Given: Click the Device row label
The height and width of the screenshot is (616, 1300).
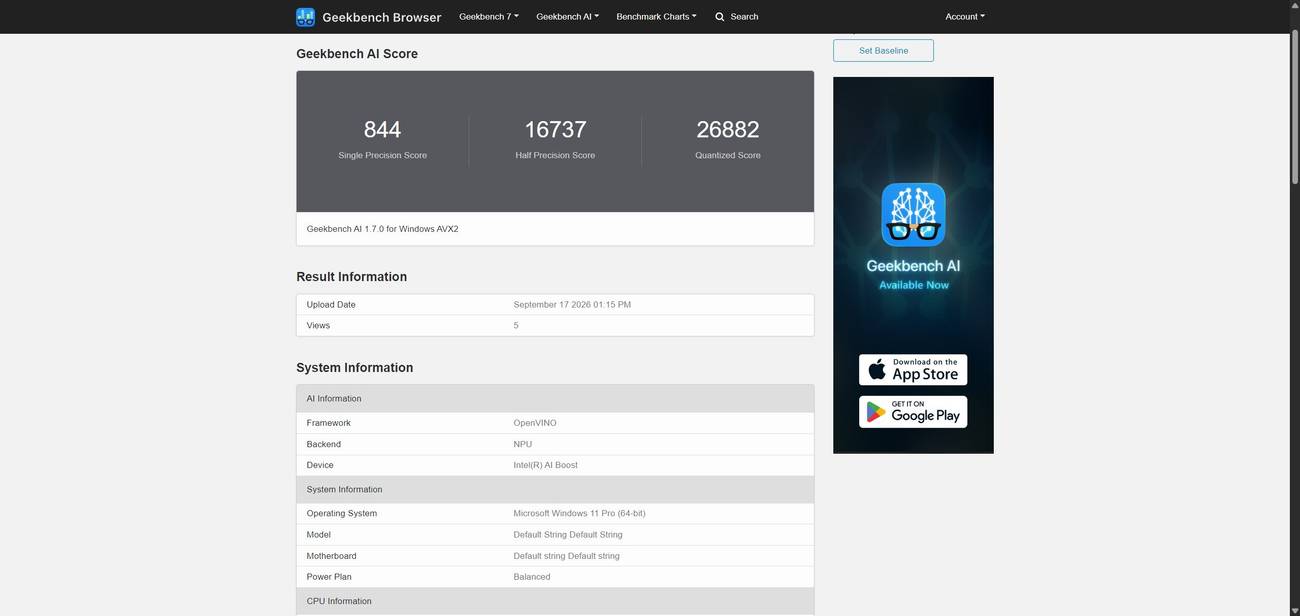Looking at the screenshot, I should click(x=320, y=465).
